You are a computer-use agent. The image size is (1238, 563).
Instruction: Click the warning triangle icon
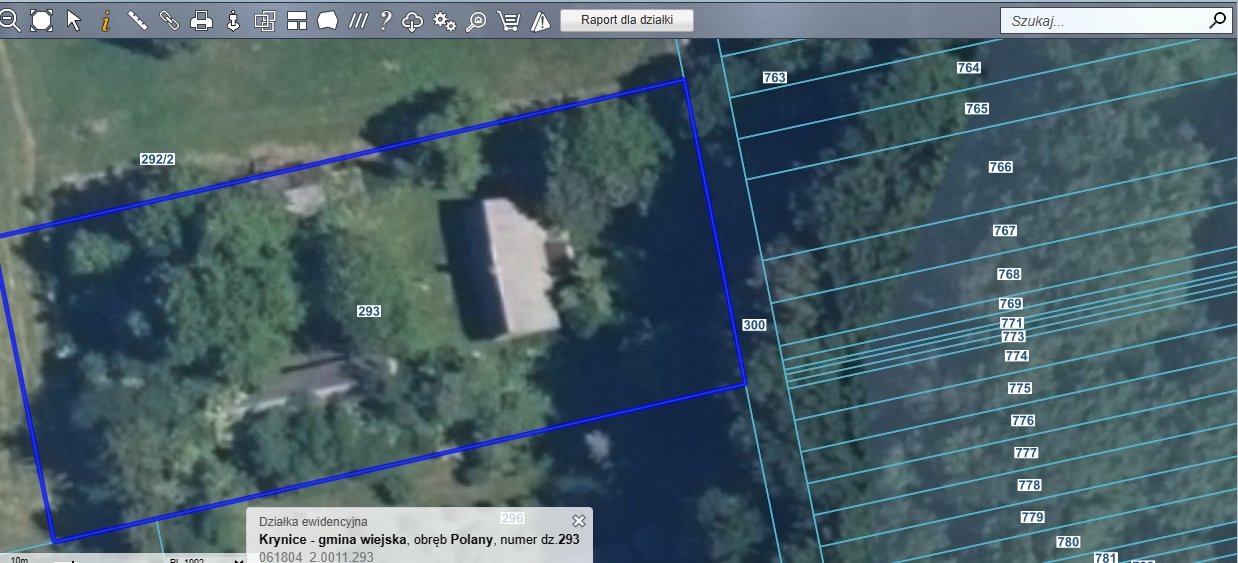(x=540, y=20)
